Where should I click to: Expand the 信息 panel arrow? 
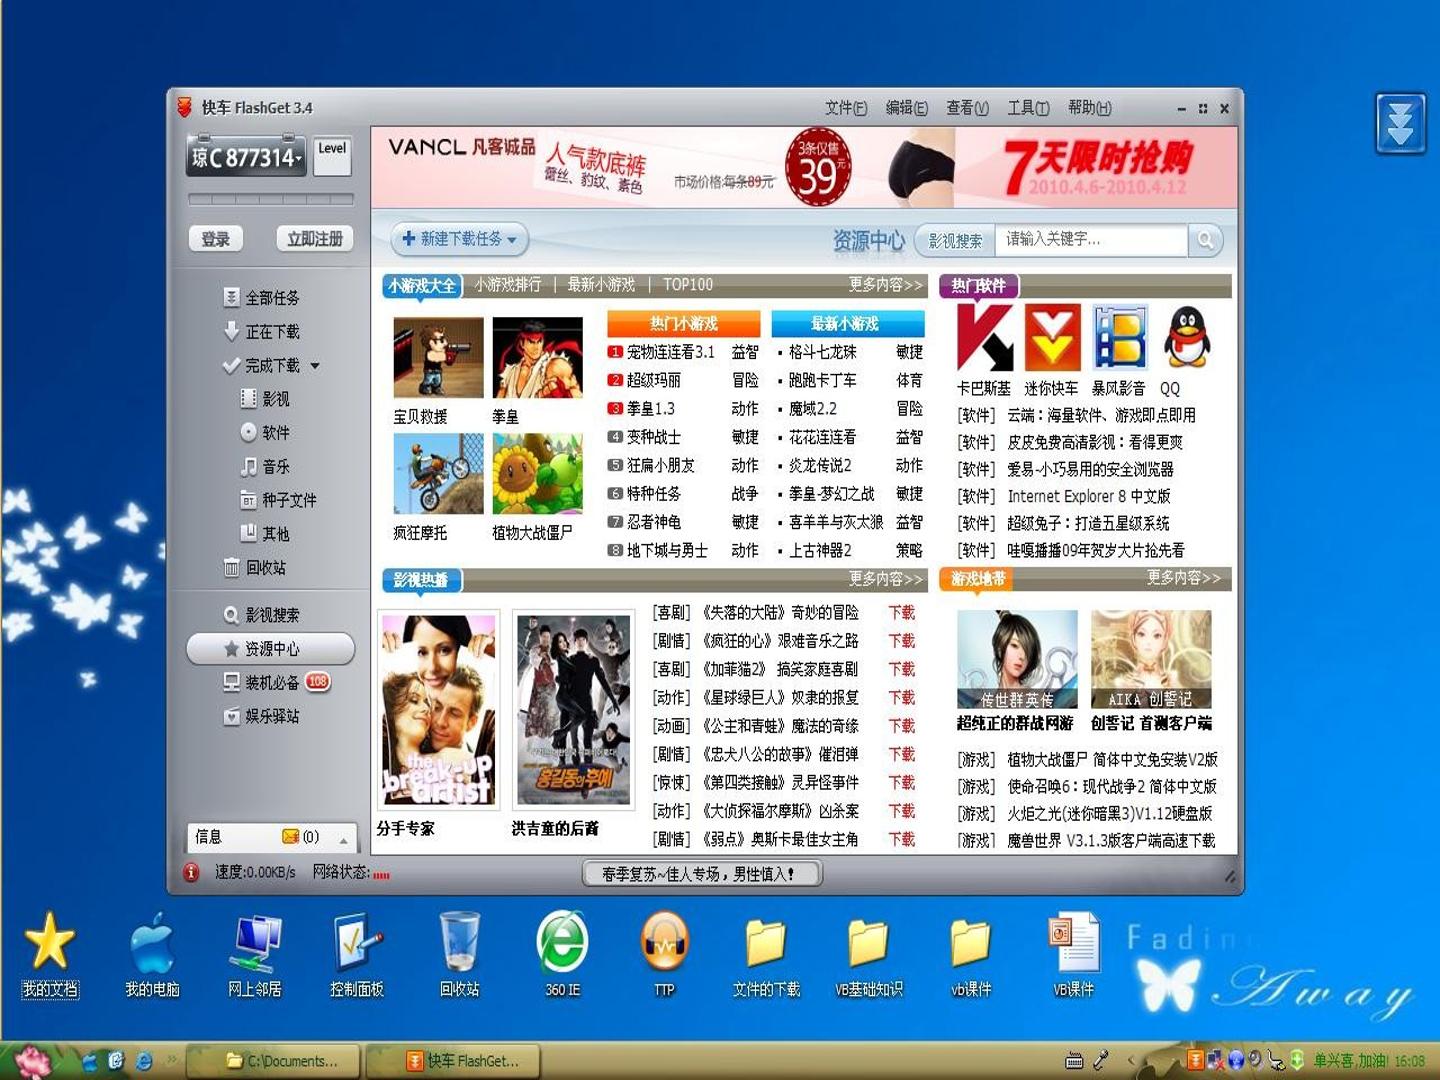[343, 840]
